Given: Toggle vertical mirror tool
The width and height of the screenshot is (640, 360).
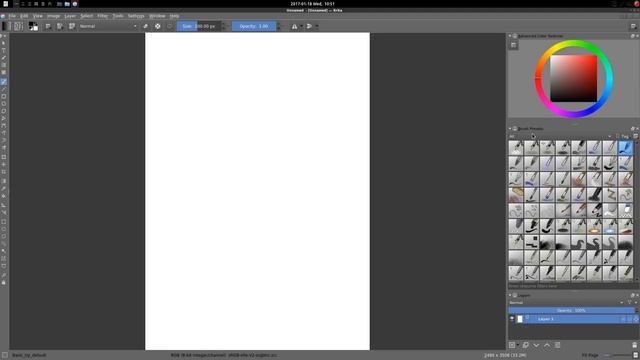Looking at the screenshot, I should point(309,26).
